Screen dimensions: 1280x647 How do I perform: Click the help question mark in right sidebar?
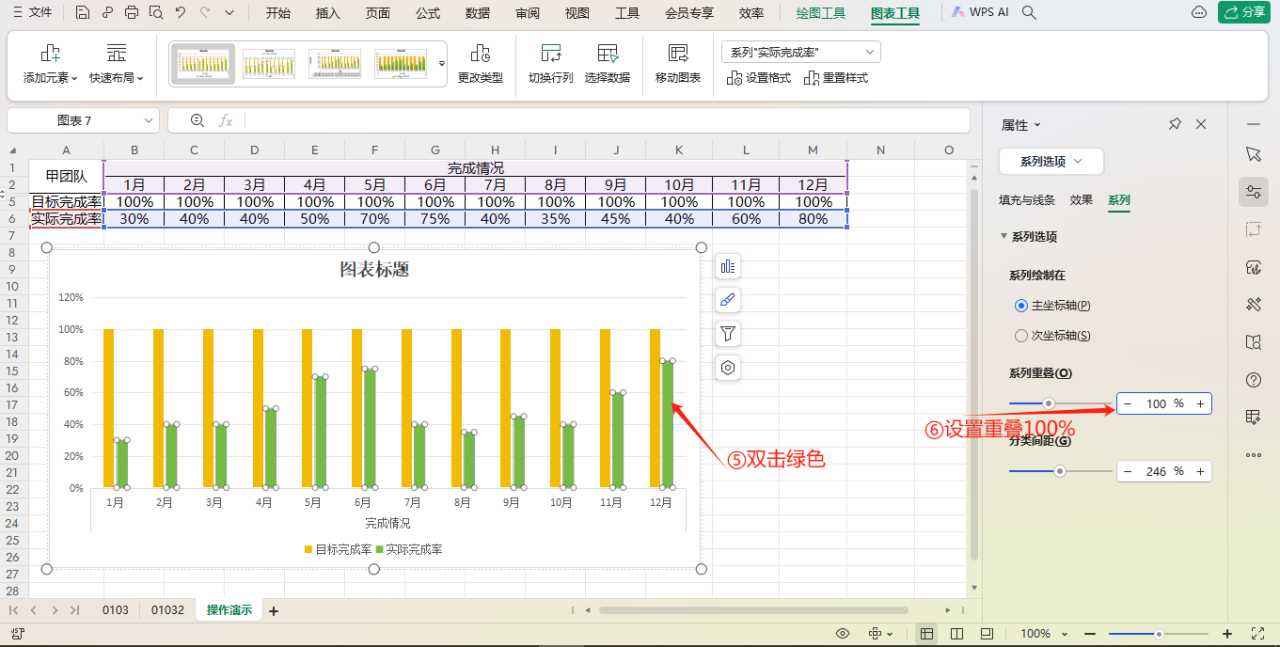coord(1254,380)
